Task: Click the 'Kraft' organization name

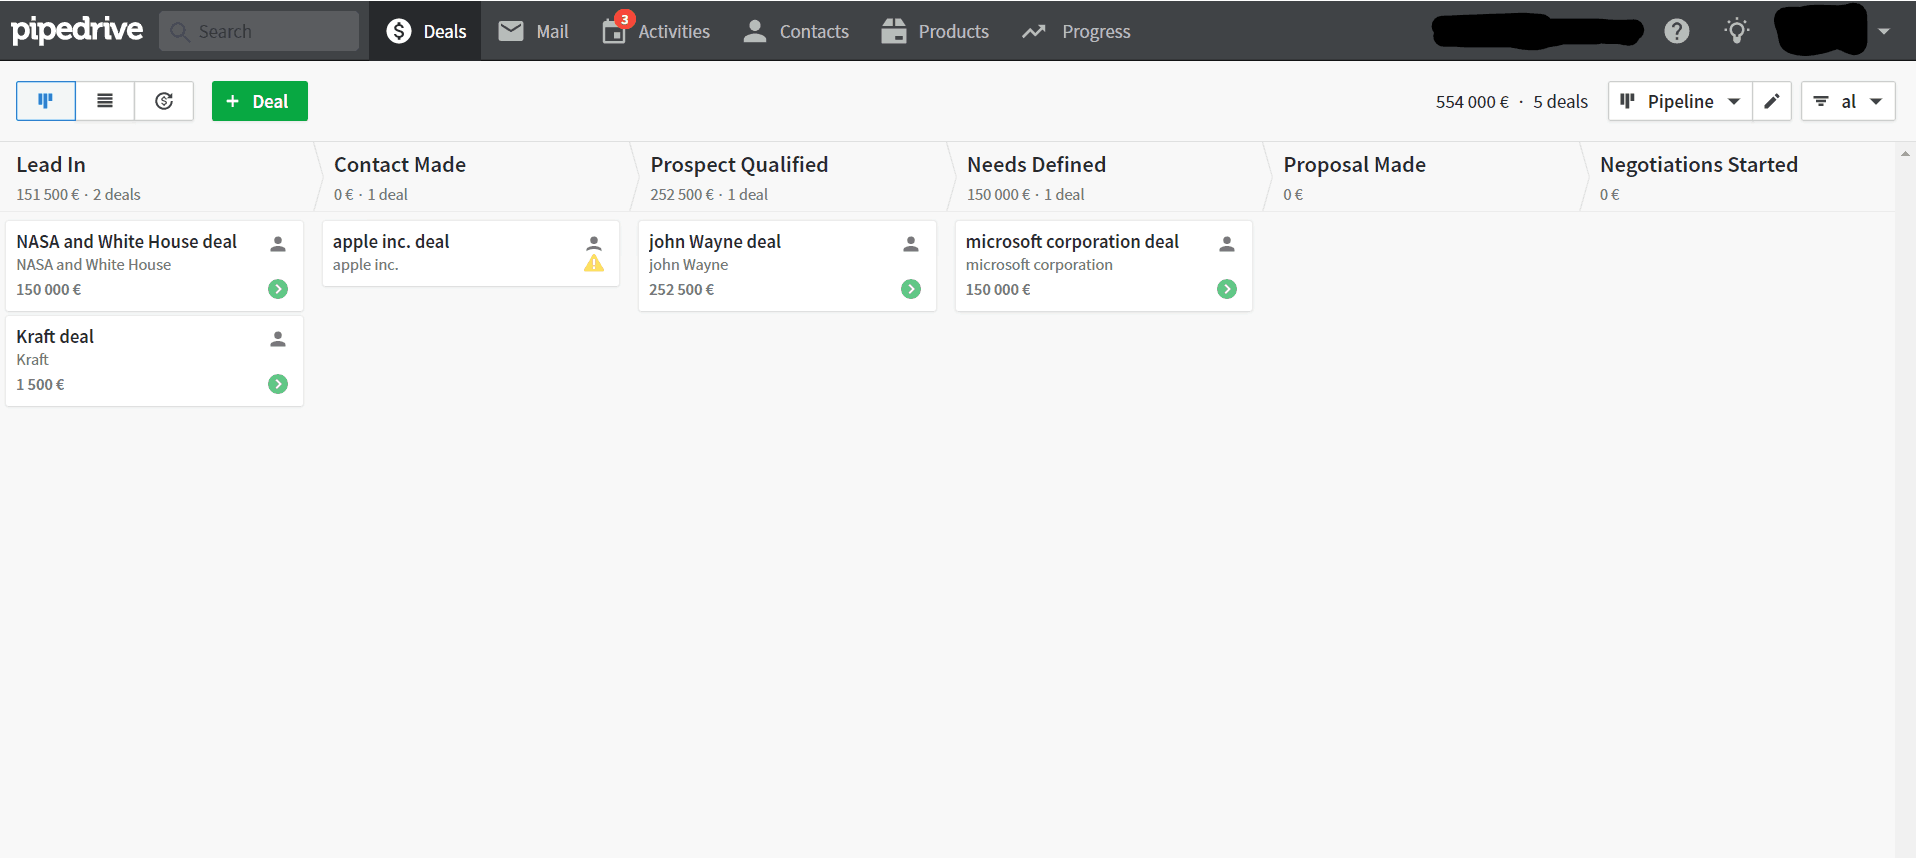Action: point(32,360)
